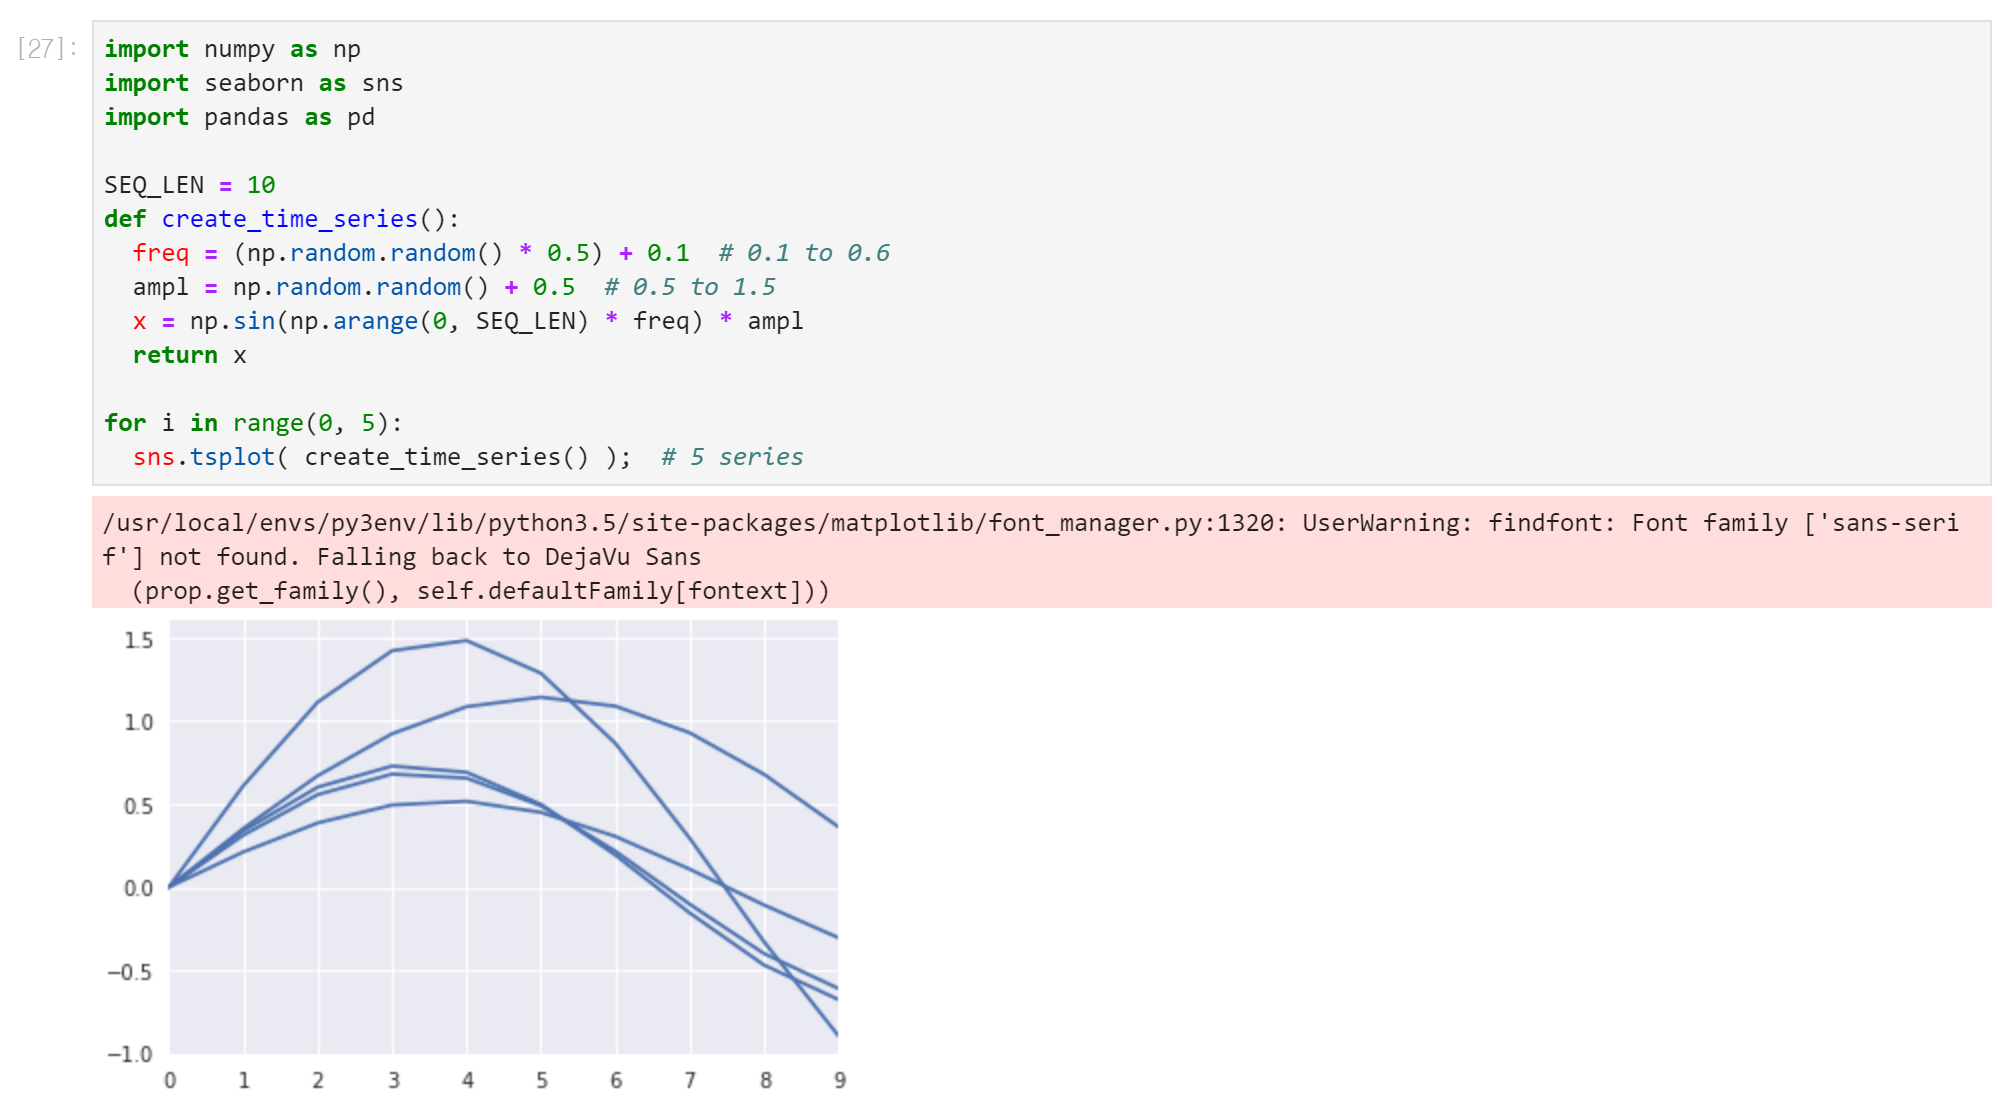Click the x-axis tick label 4
The height and width of the screenshot is (1119, 2001).
(x=467, y=1080)
